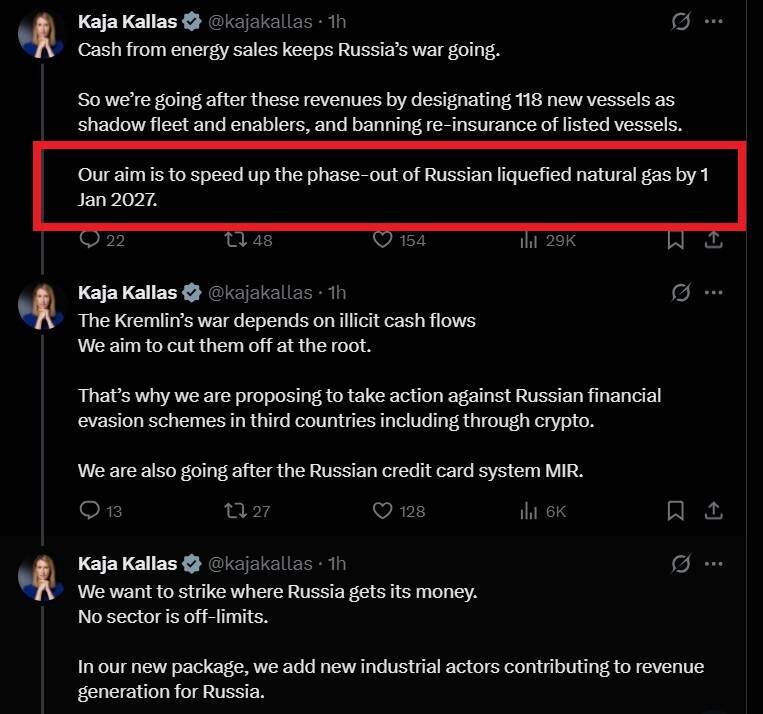Viewport: 763px width, 714px height.
Task: Open Grok icon on third post
Action: click(x=681, y=563)
